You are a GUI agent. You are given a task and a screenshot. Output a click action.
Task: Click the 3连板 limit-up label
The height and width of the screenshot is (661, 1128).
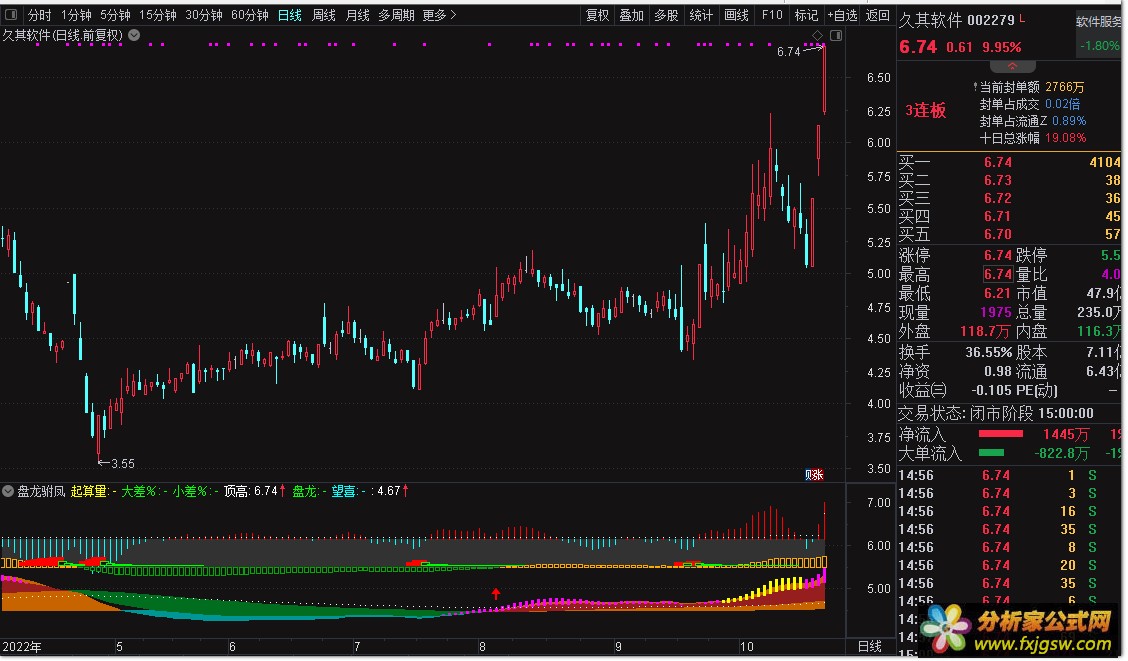tap(925, 110)
